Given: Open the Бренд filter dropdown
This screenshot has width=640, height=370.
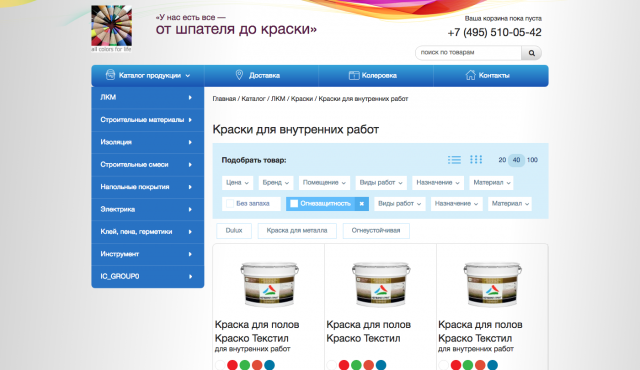Looking at the screenshot, I should tap(276, 183).
